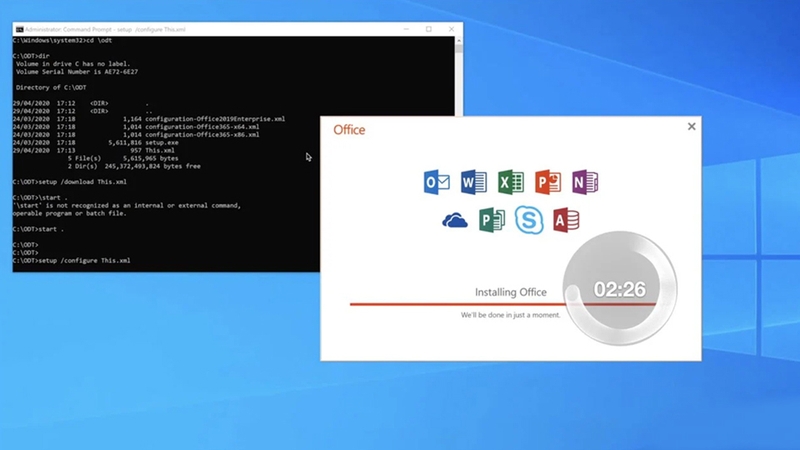Click the Excel icon in Office installer

coord(511,182)
